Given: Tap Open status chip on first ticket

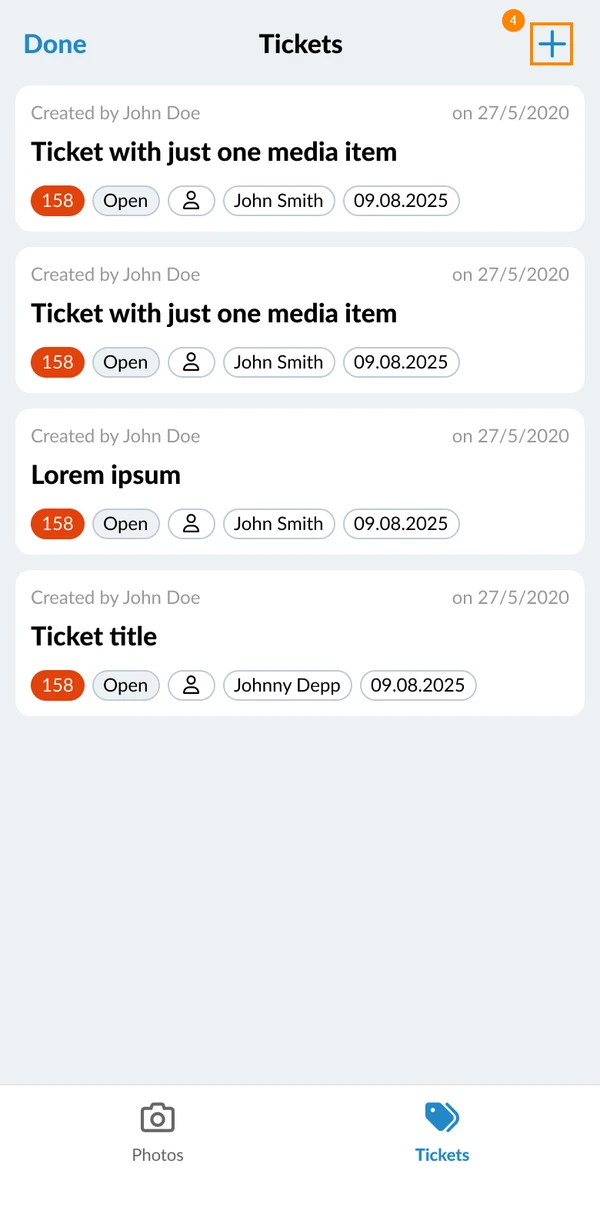Looking at the screenshot, I should coord(126,201).
